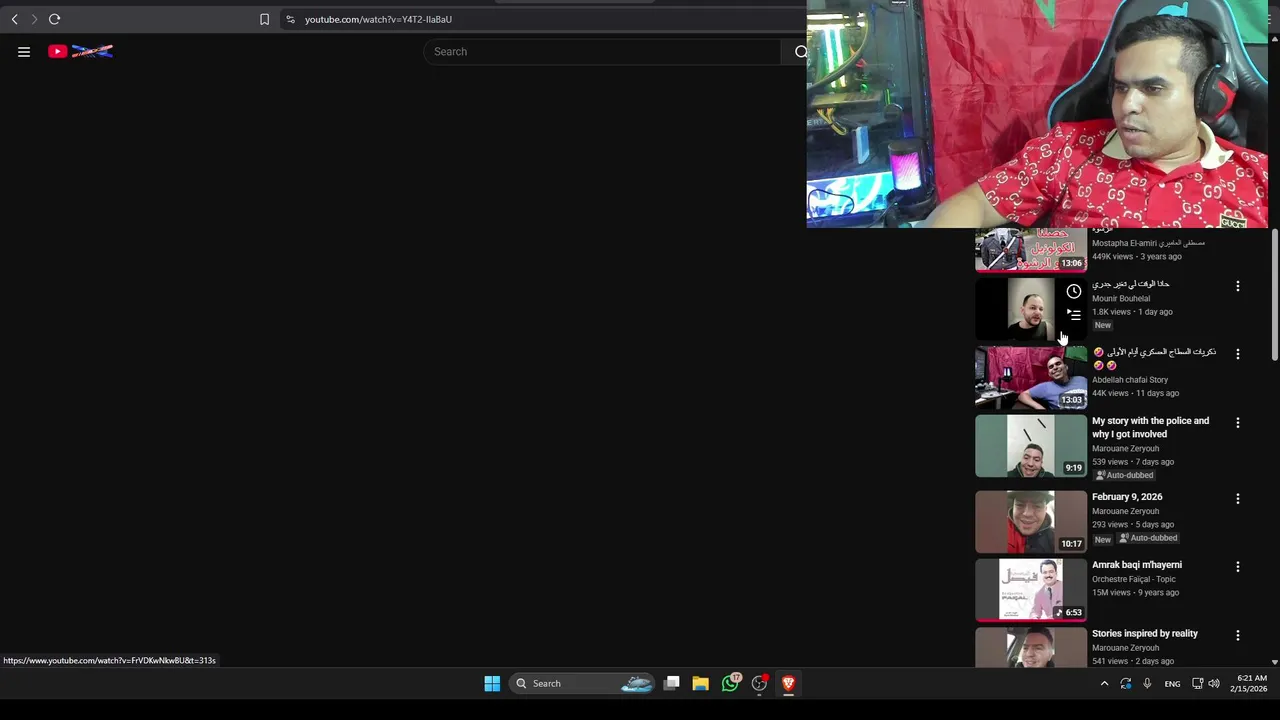Open the Windows Start menu

point(492,683)
